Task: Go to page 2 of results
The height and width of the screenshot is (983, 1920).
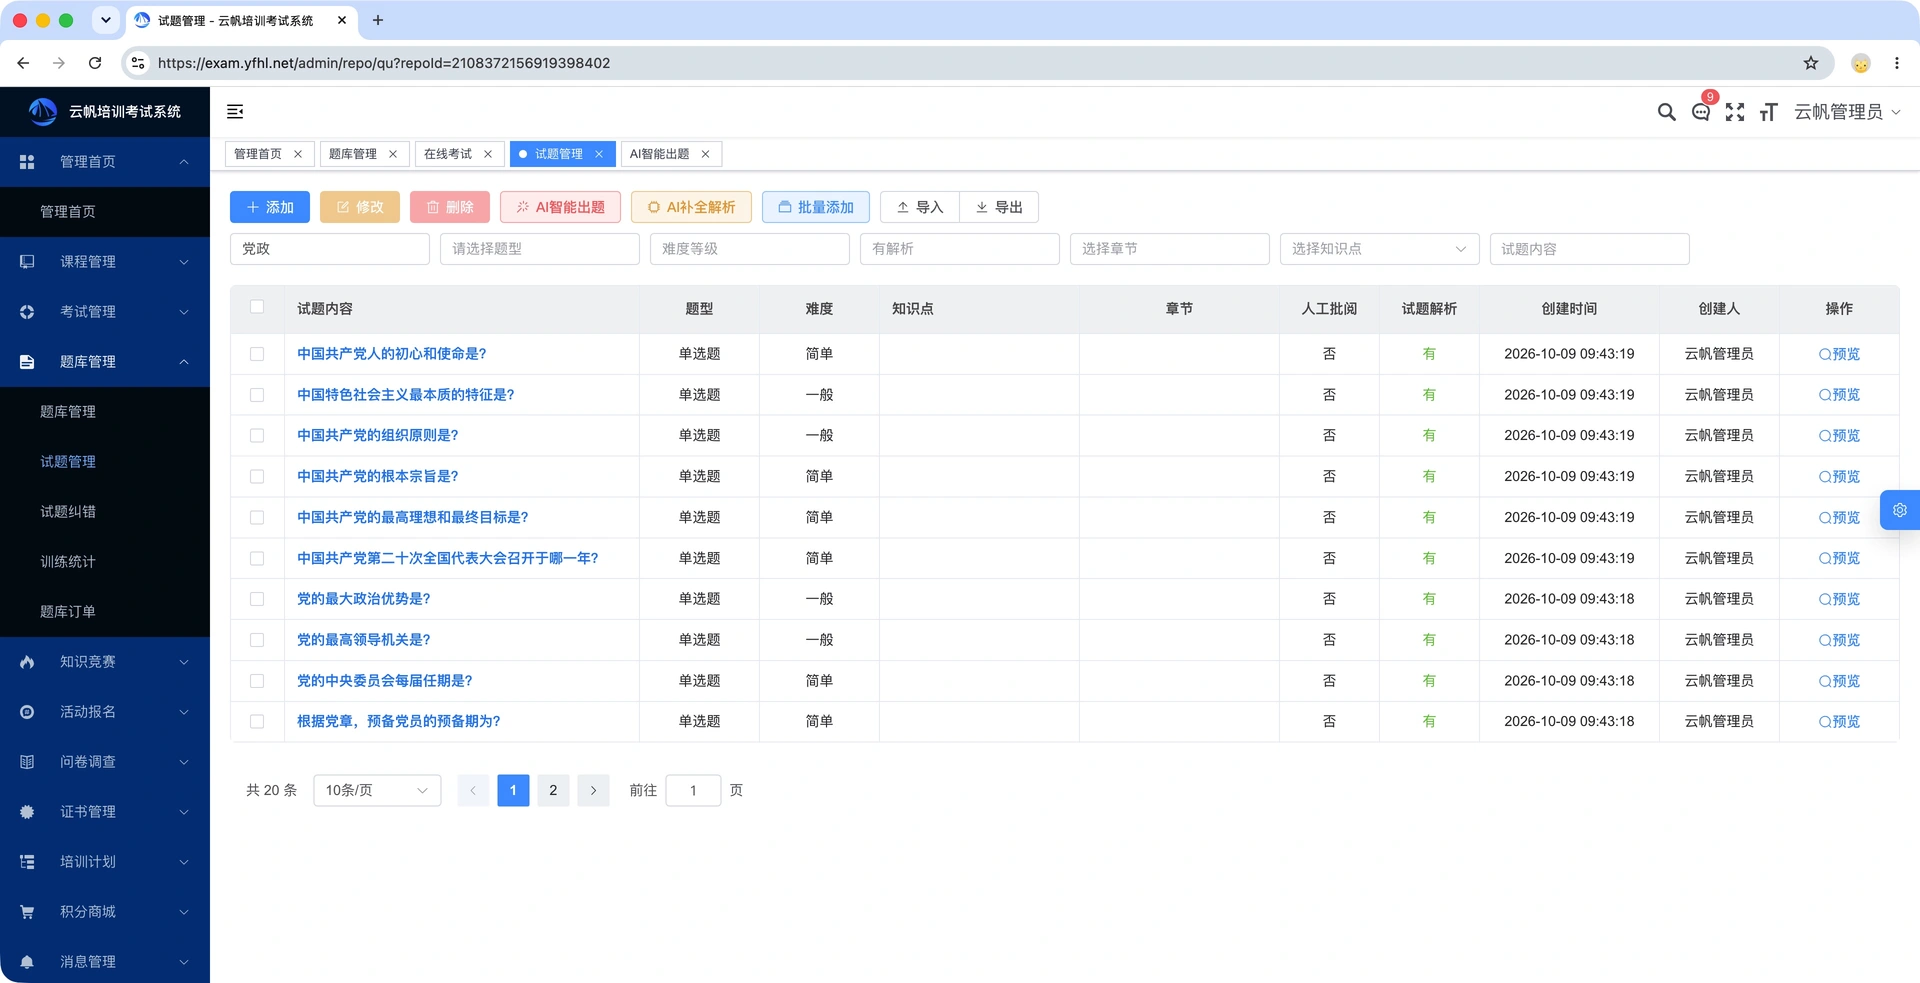Action: coord(553,790)
